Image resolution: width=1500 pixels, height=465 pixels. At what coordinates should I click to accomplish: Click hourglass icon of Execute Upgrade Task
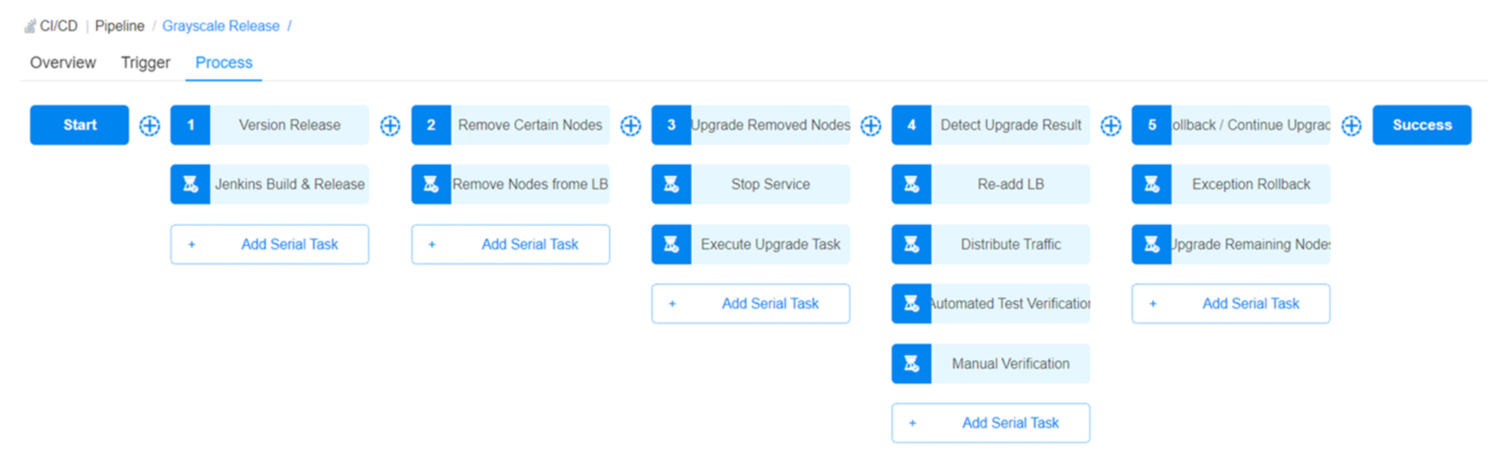(671, 244)
